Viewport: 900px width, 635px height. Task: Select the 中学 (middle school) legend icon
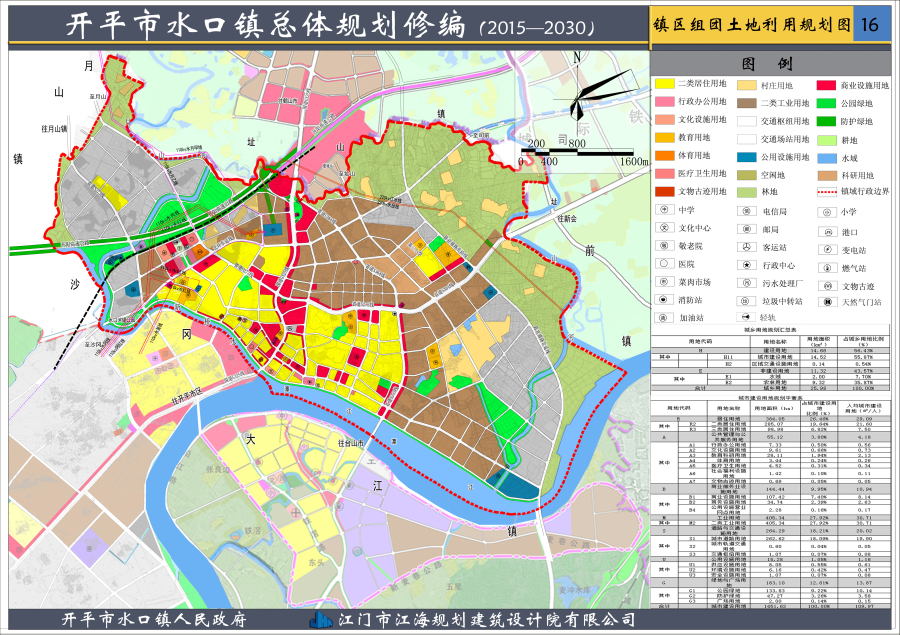(664, 208)
